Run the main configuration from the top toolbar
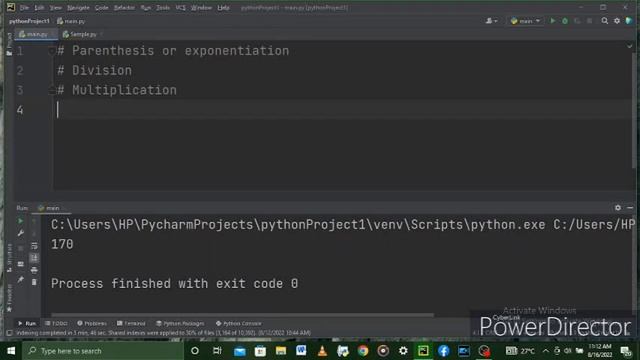This screenshot has height=360, width=640. (553, 20)
